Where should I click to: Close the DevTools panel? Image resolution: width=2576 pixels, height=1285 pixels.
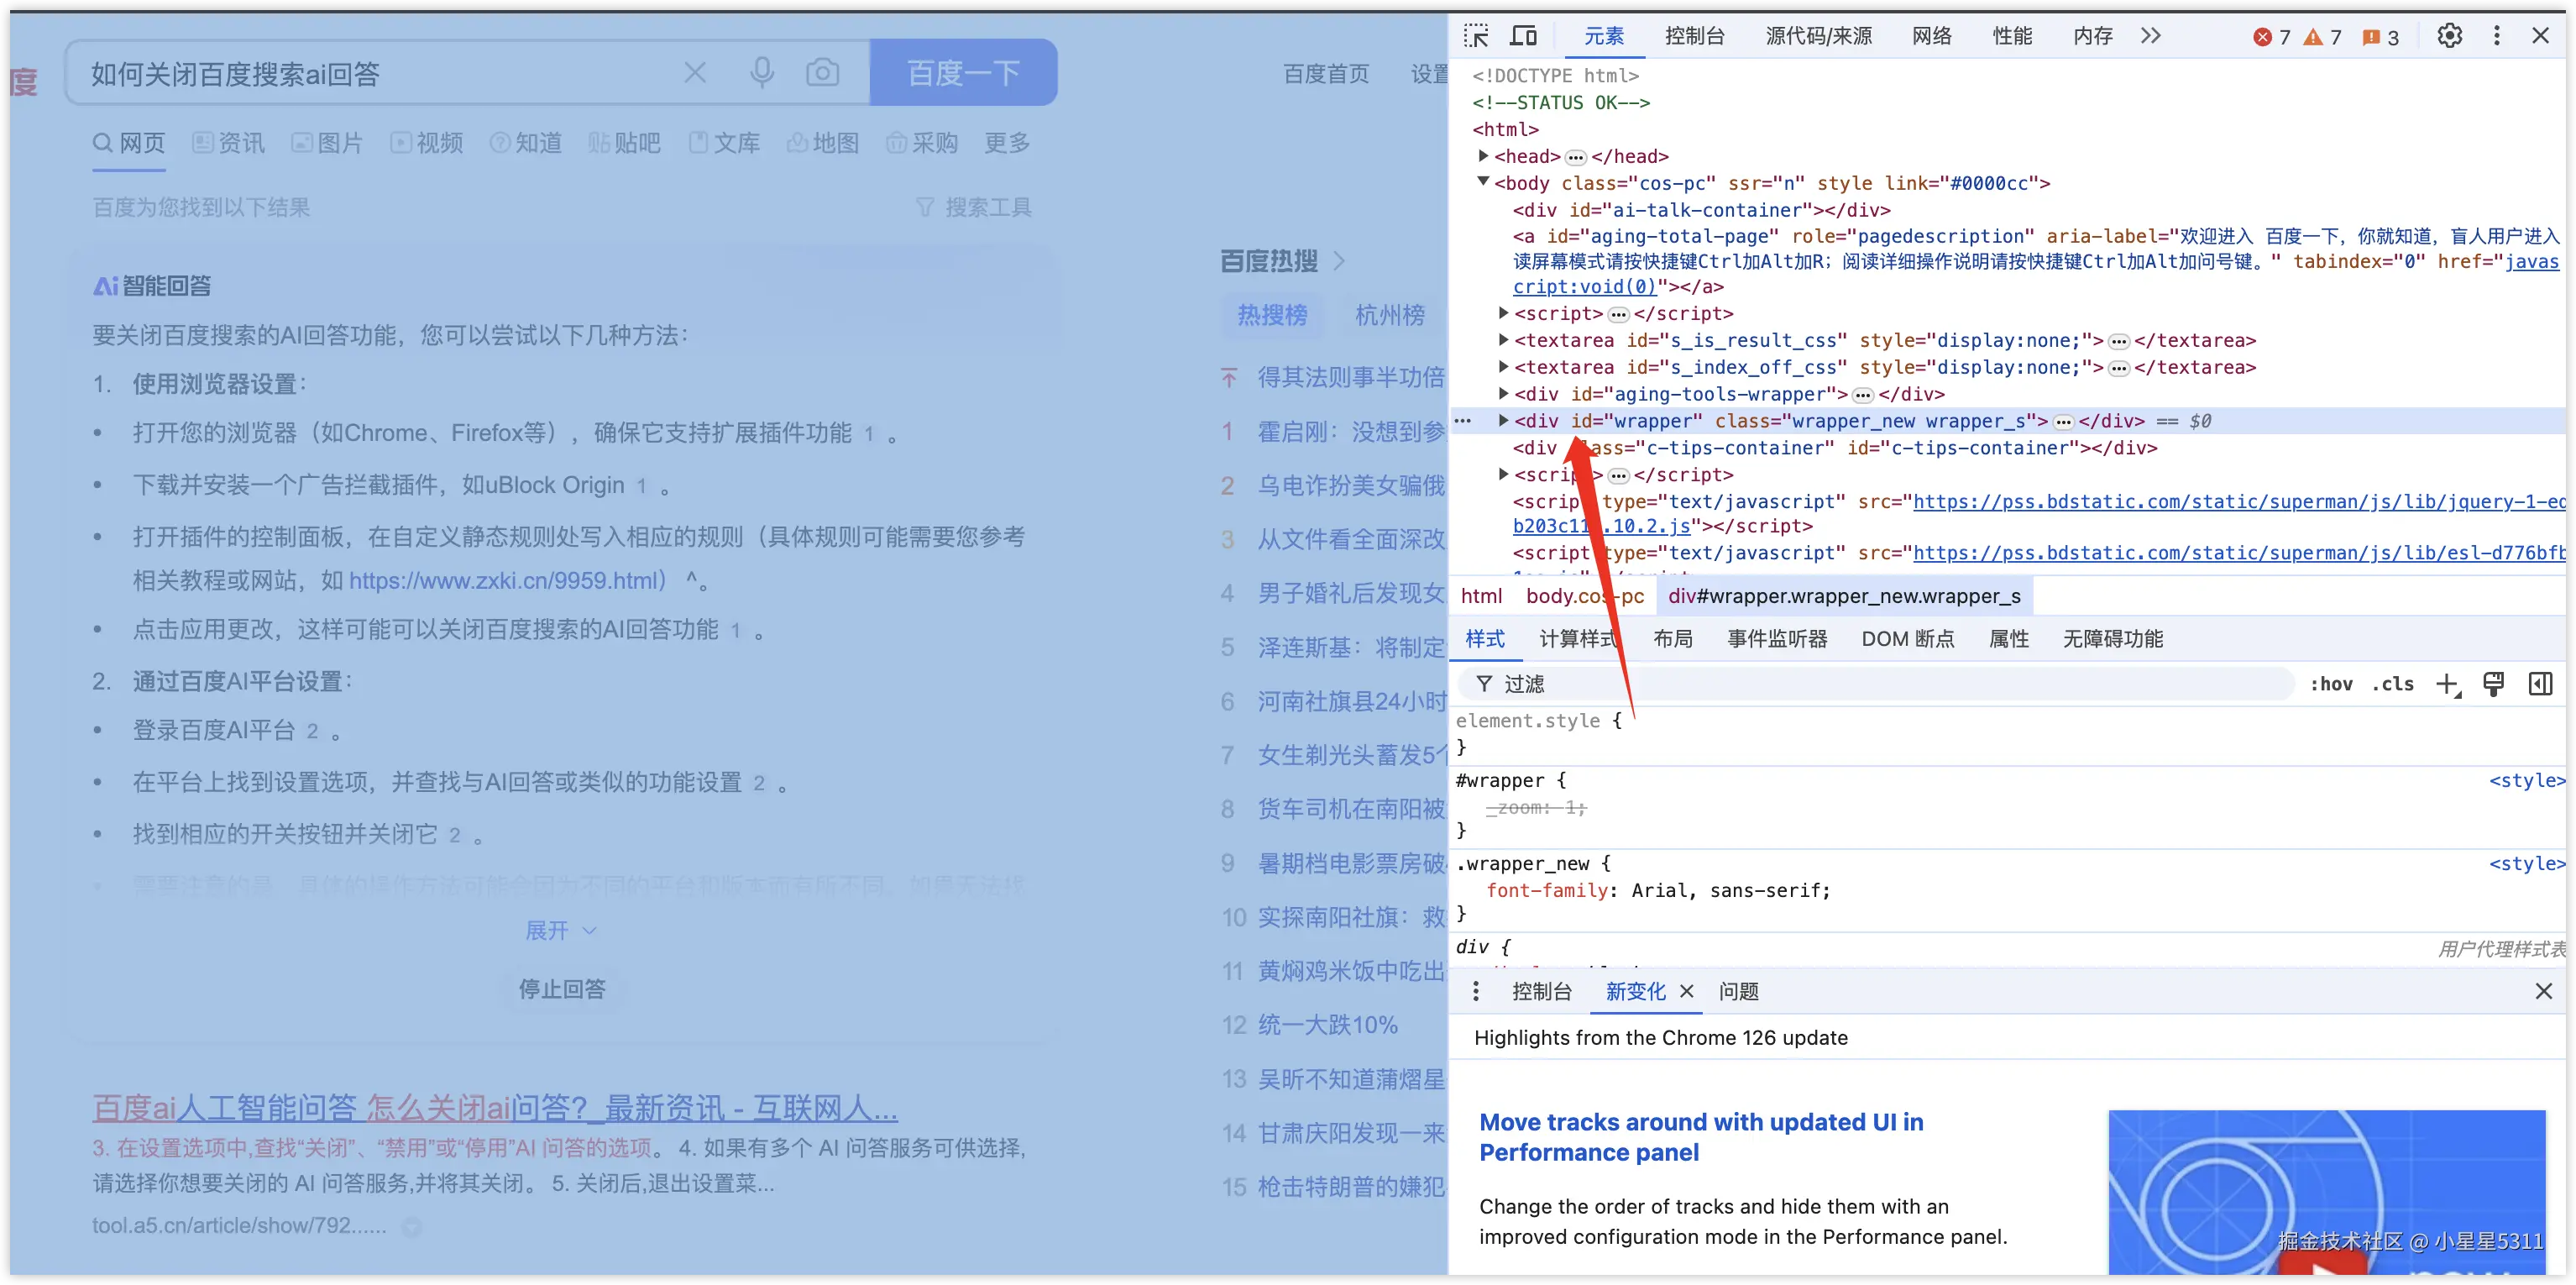[x=2540, y=36]
